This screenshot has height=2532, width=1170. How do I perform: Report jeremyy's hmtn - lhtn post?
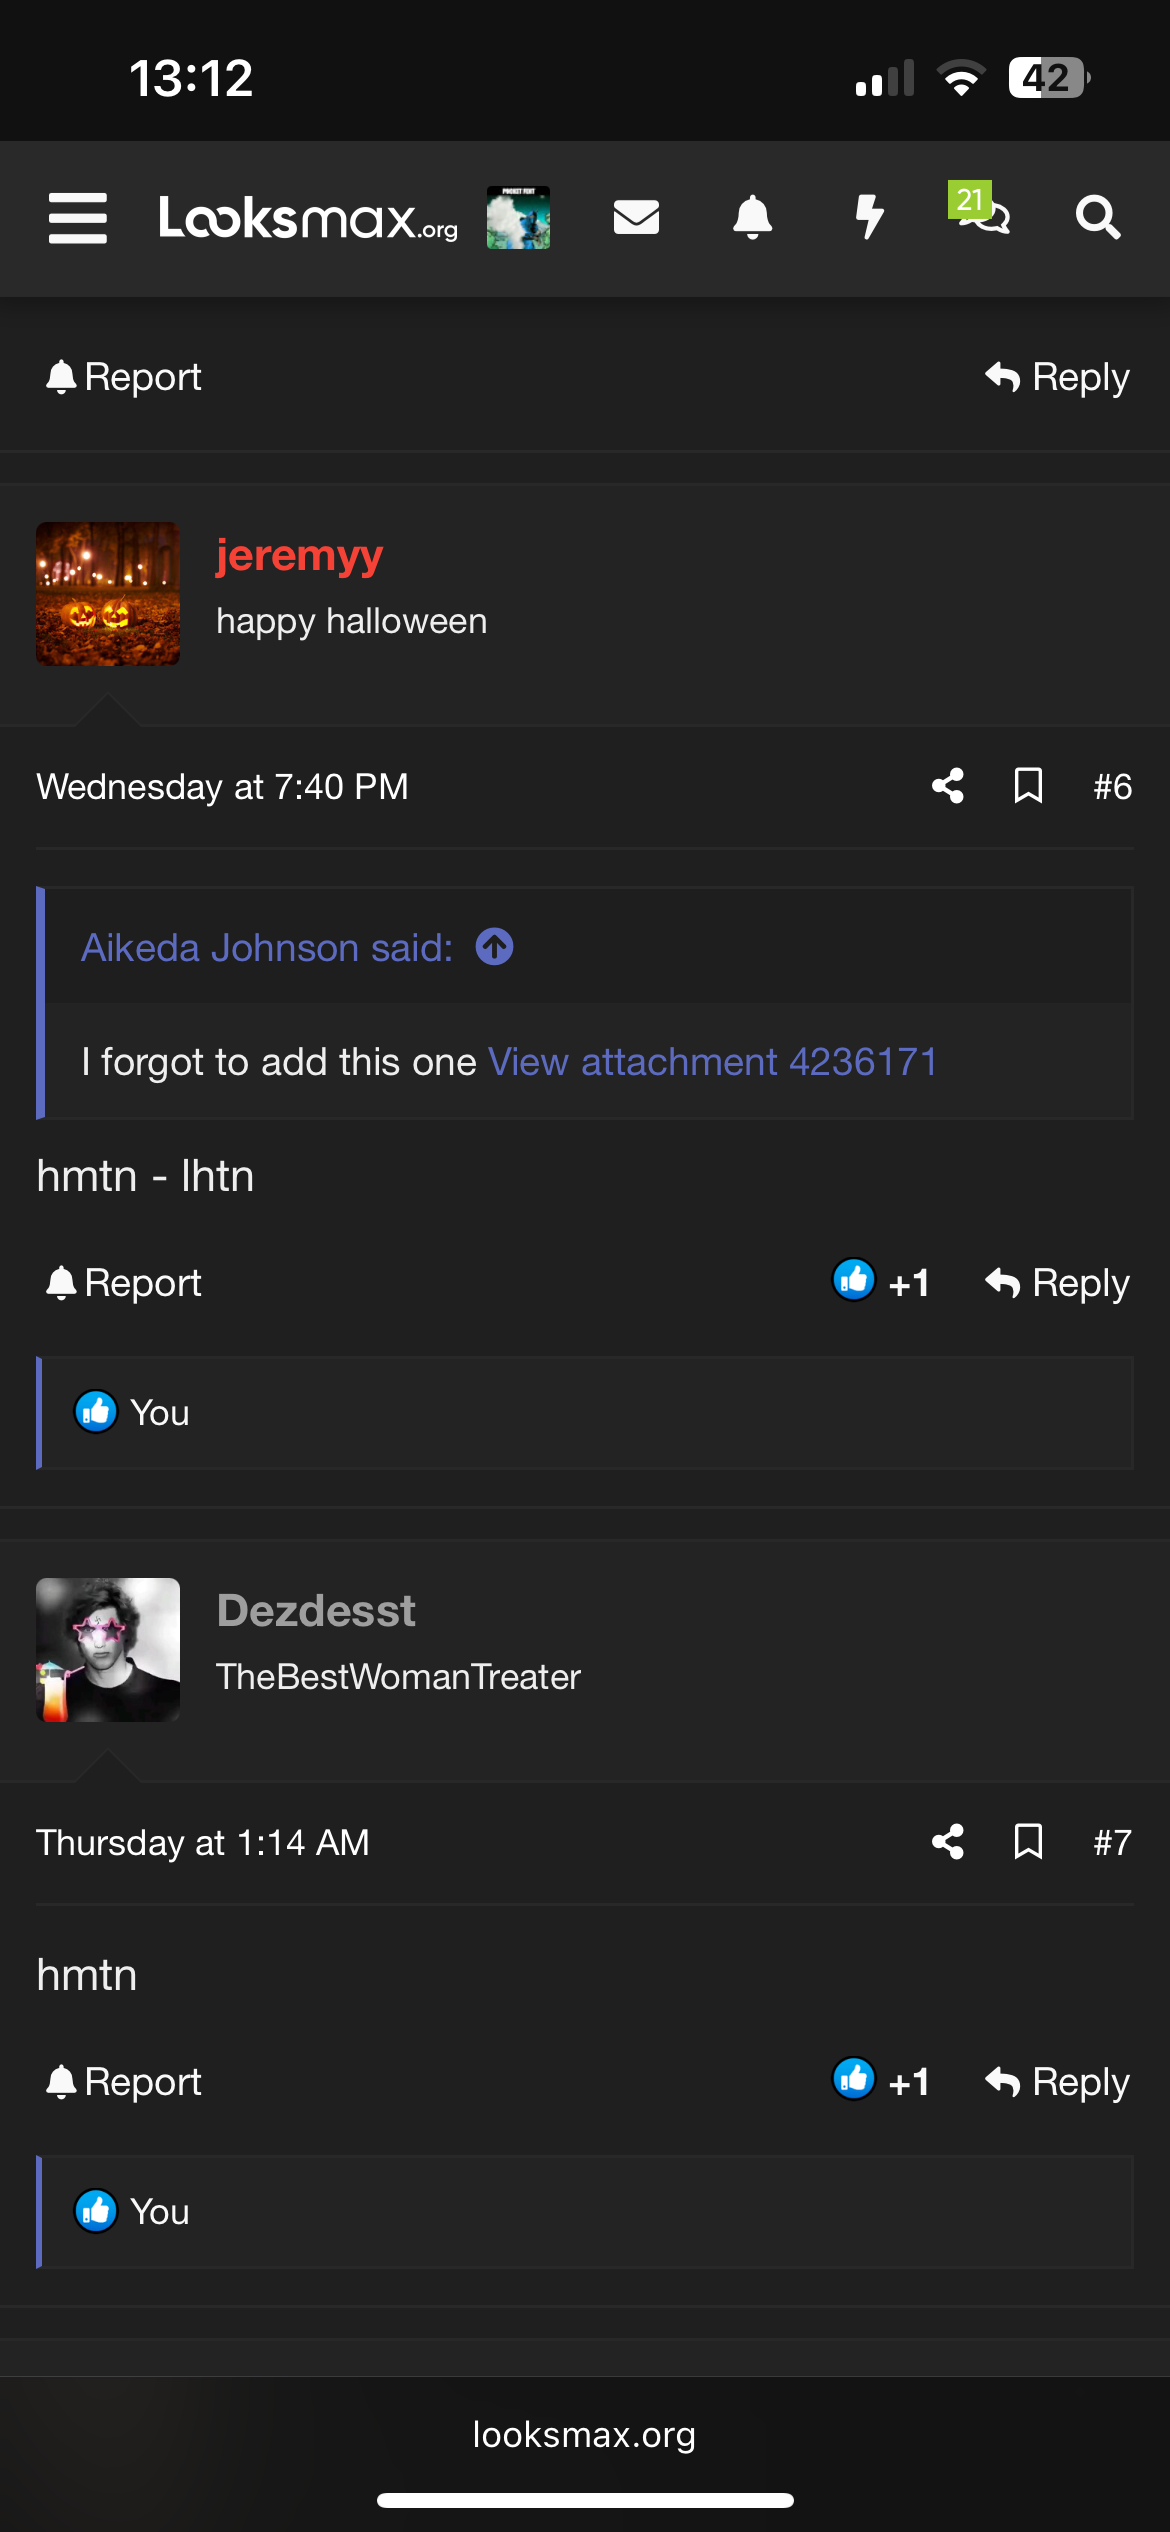point(124,1282)
